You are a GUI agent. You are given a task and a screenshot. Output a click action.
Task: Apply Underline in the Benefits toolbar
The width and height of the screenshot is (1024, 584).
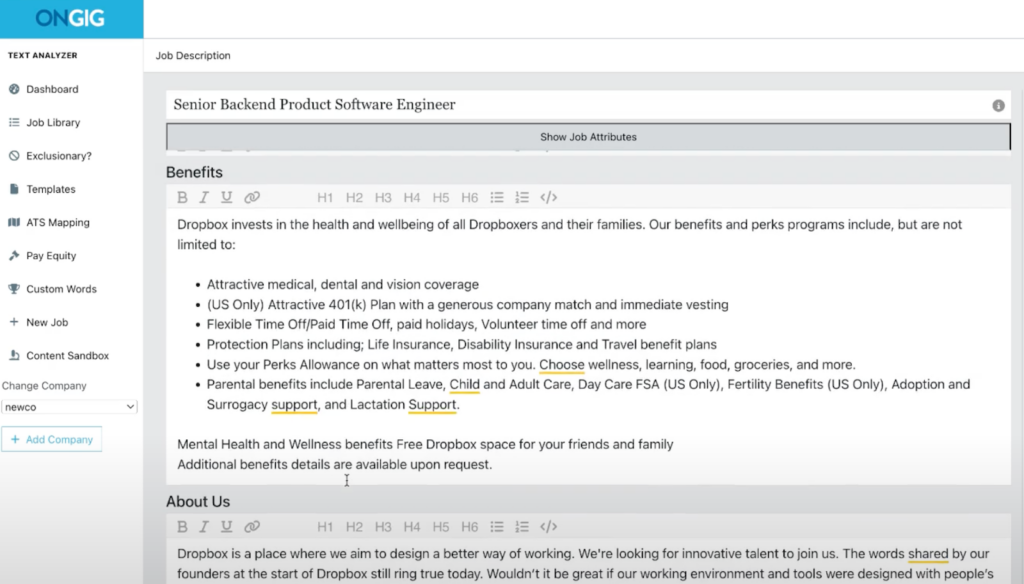(x=227, y=198)
